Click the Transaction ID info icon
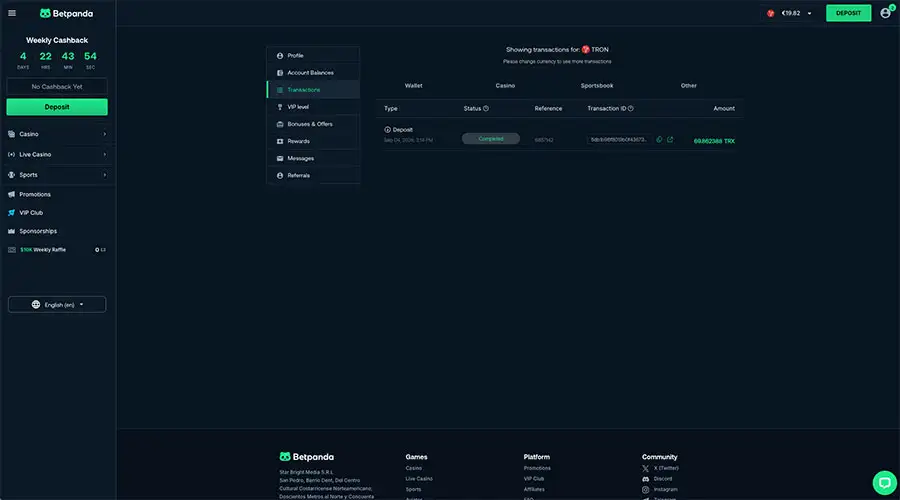 tap(631, 108)
